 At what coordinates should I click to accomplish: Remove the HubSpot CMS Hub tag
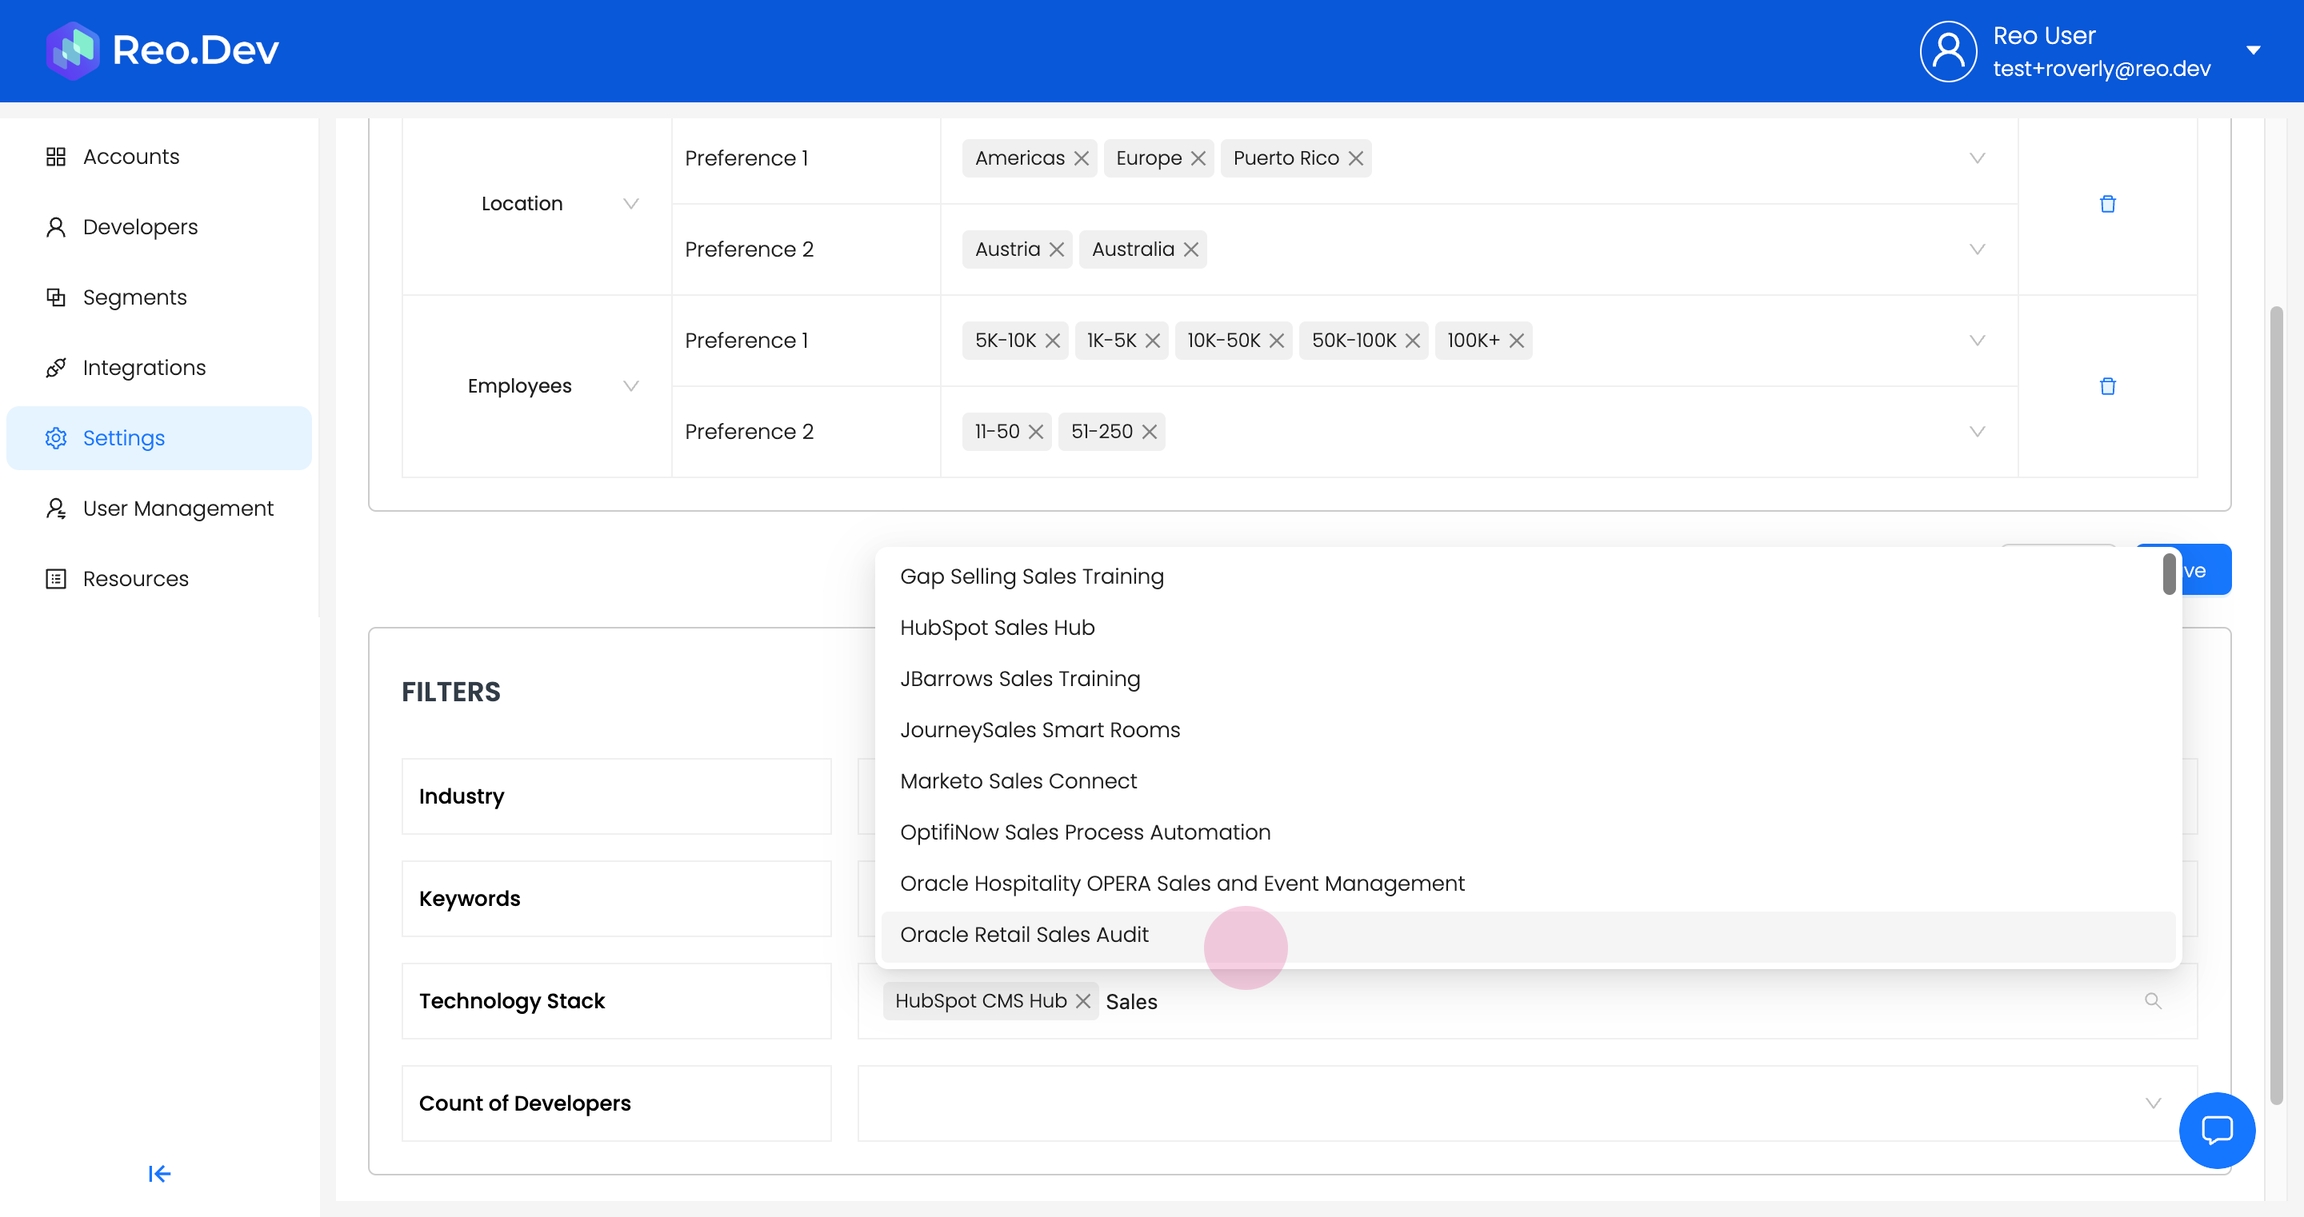1083,1001
